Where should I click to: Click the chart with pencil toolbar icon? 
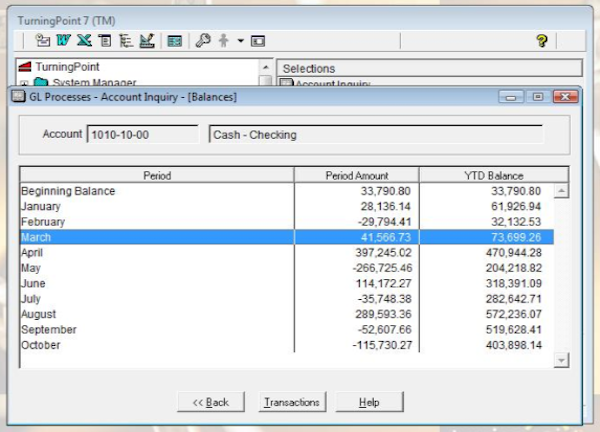[x=146, y=41]
